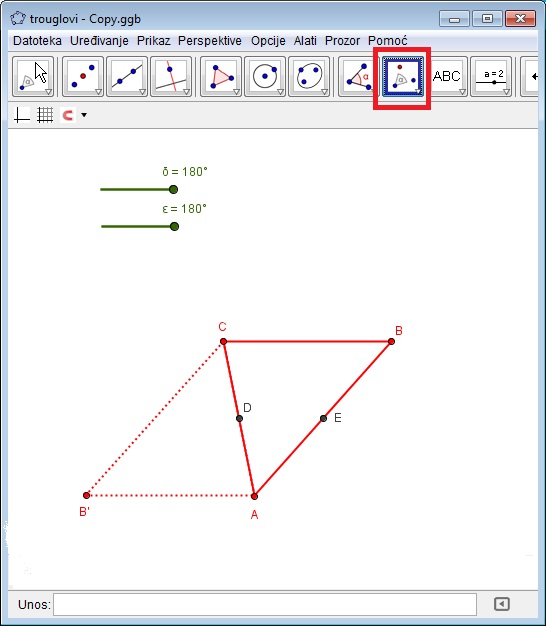
Task: Select the a=2 Slider tool
Action: (491, 77)
